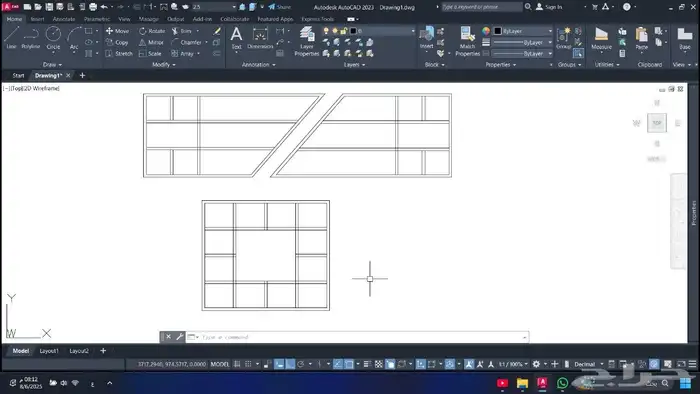This screenshot has width=700, height=394.
Task: Switch to the Layout1 tab
Action: 49,351
